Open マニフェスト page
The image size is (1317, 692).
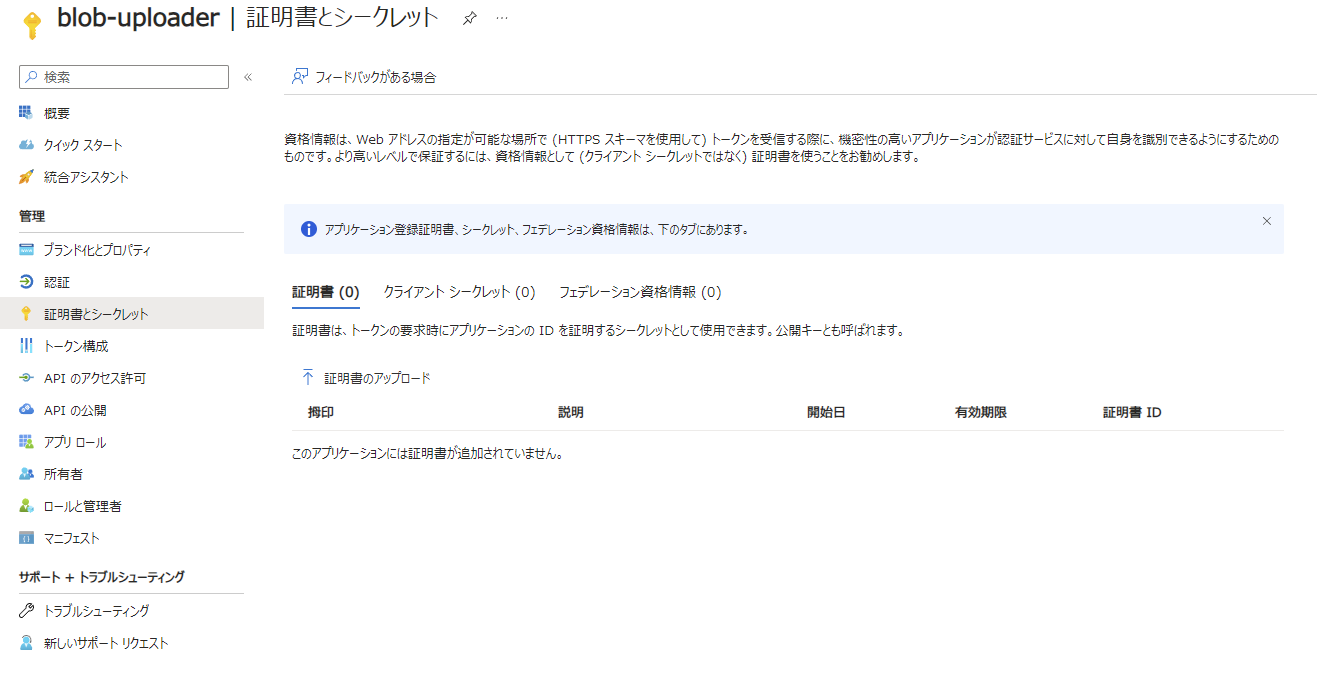(72, 538)
